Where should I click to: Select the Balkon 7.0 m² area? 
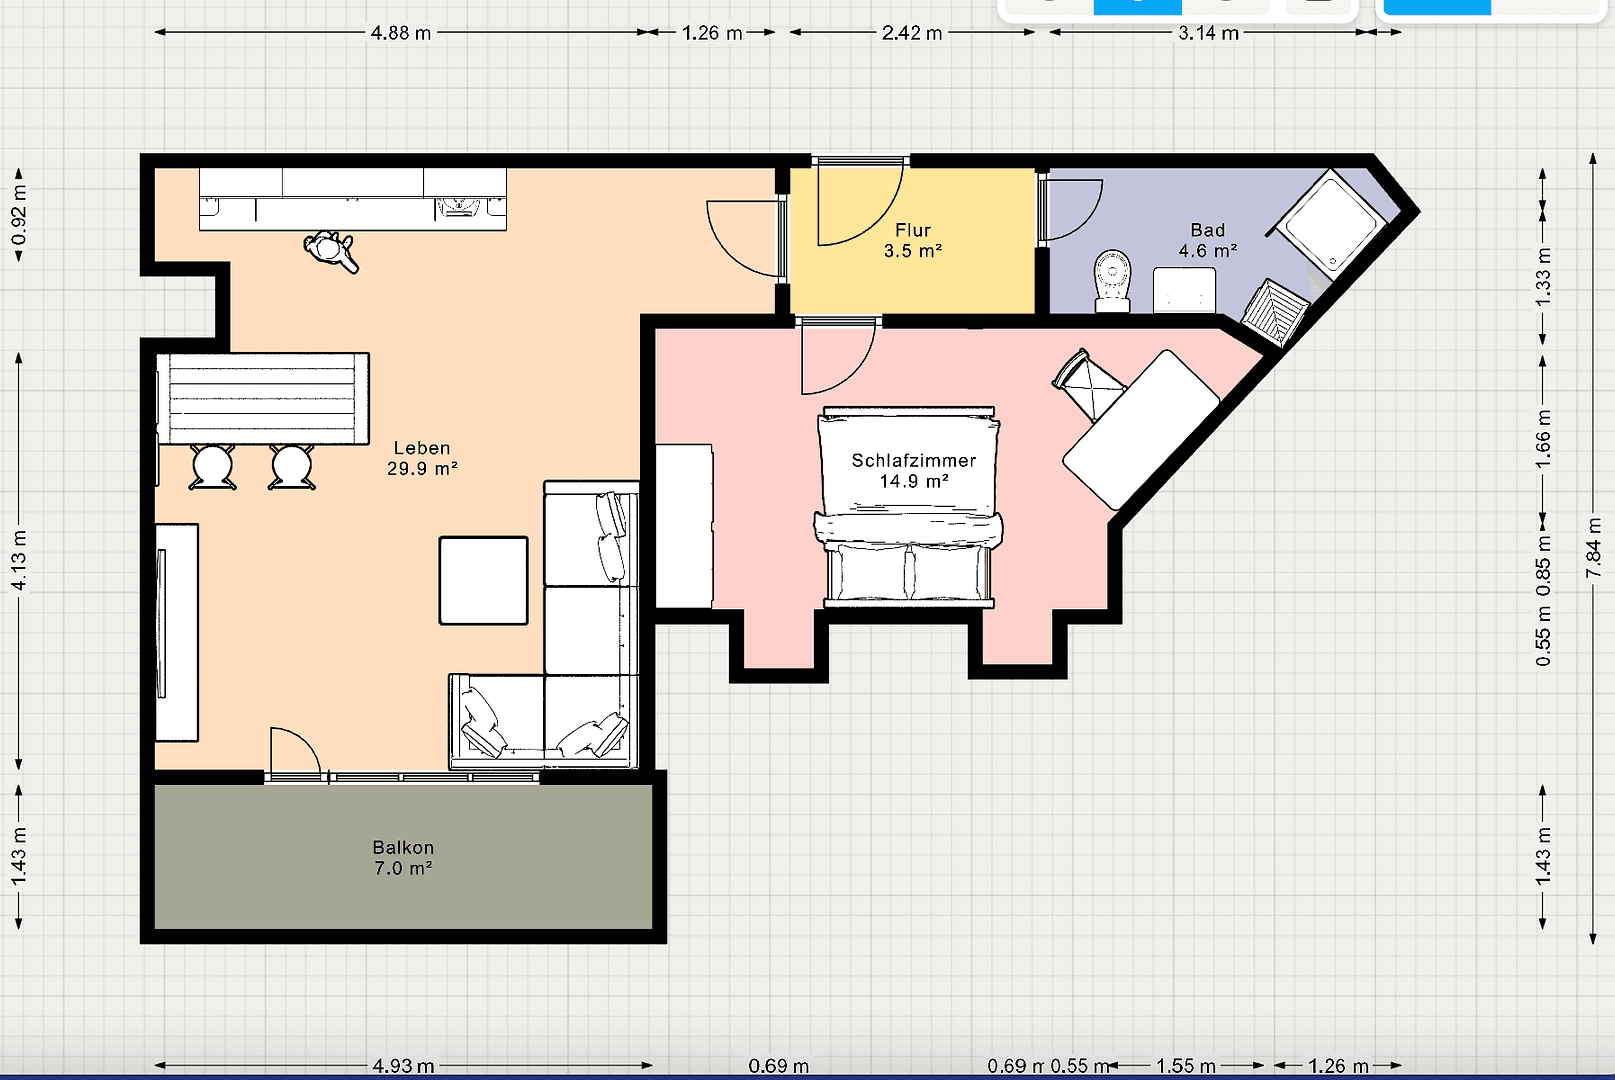[x=403, y=858]
